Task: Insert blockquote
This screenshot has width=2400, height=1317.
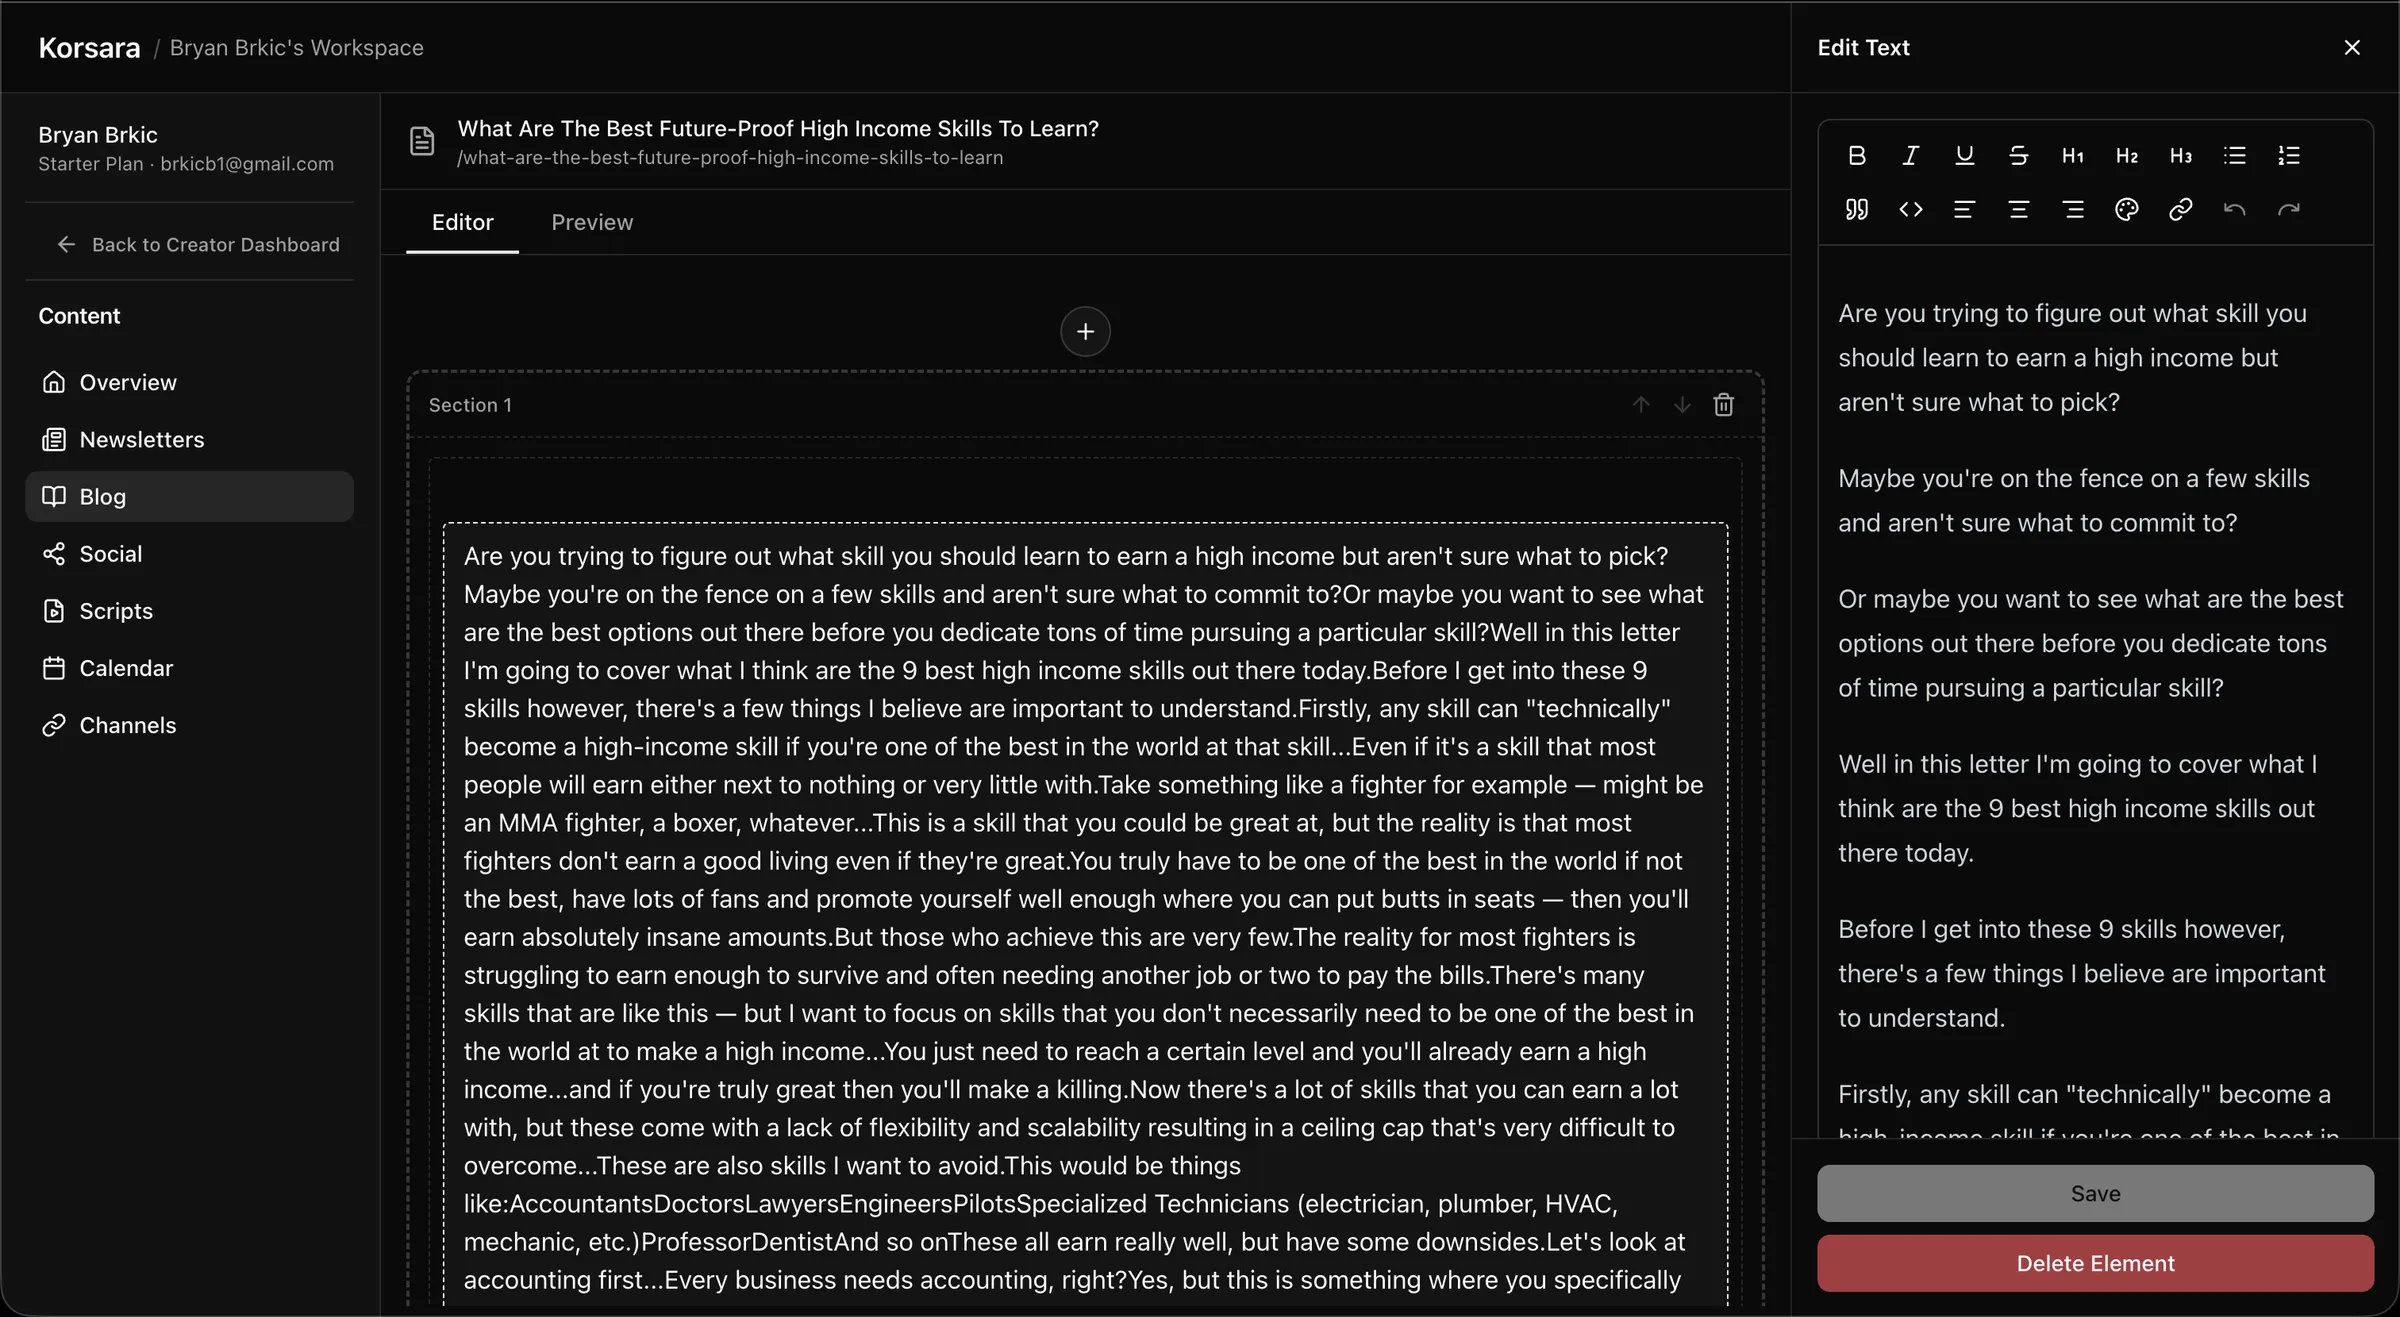Action: click(1857, 209)
